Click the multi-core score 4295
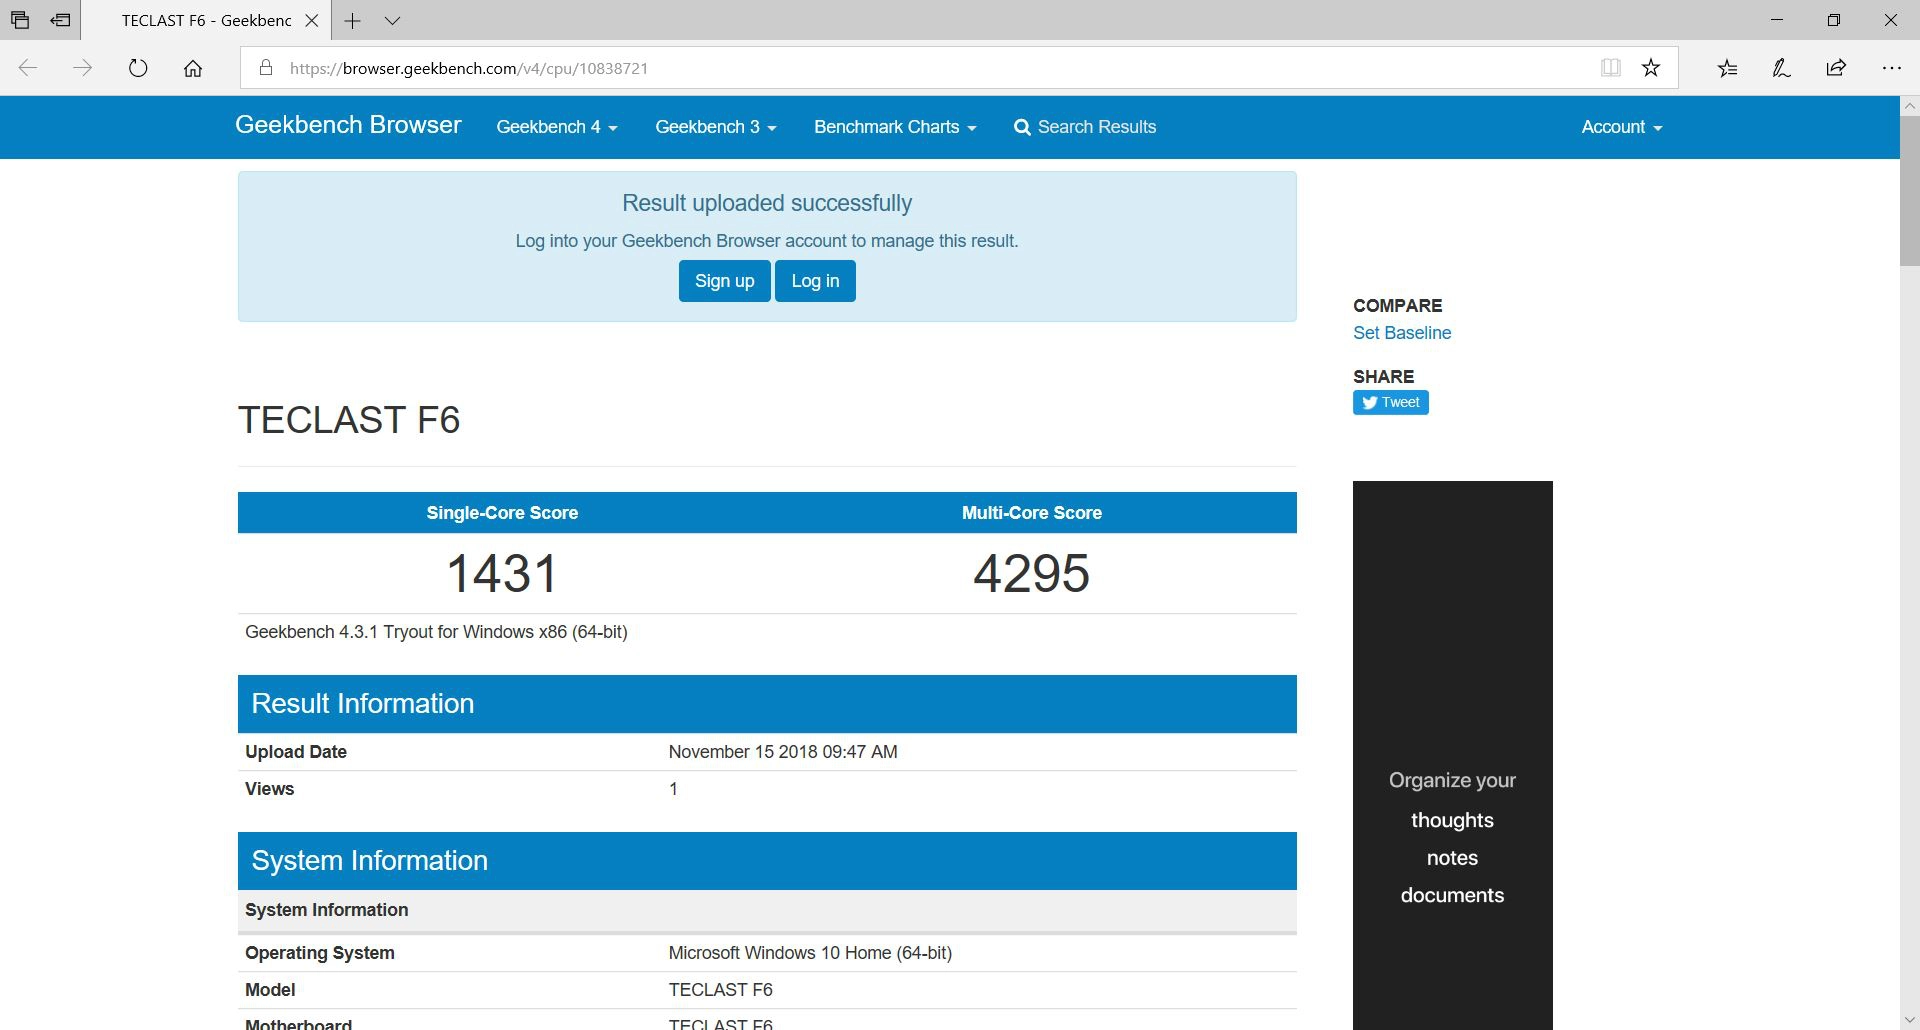 [1031, 574]
